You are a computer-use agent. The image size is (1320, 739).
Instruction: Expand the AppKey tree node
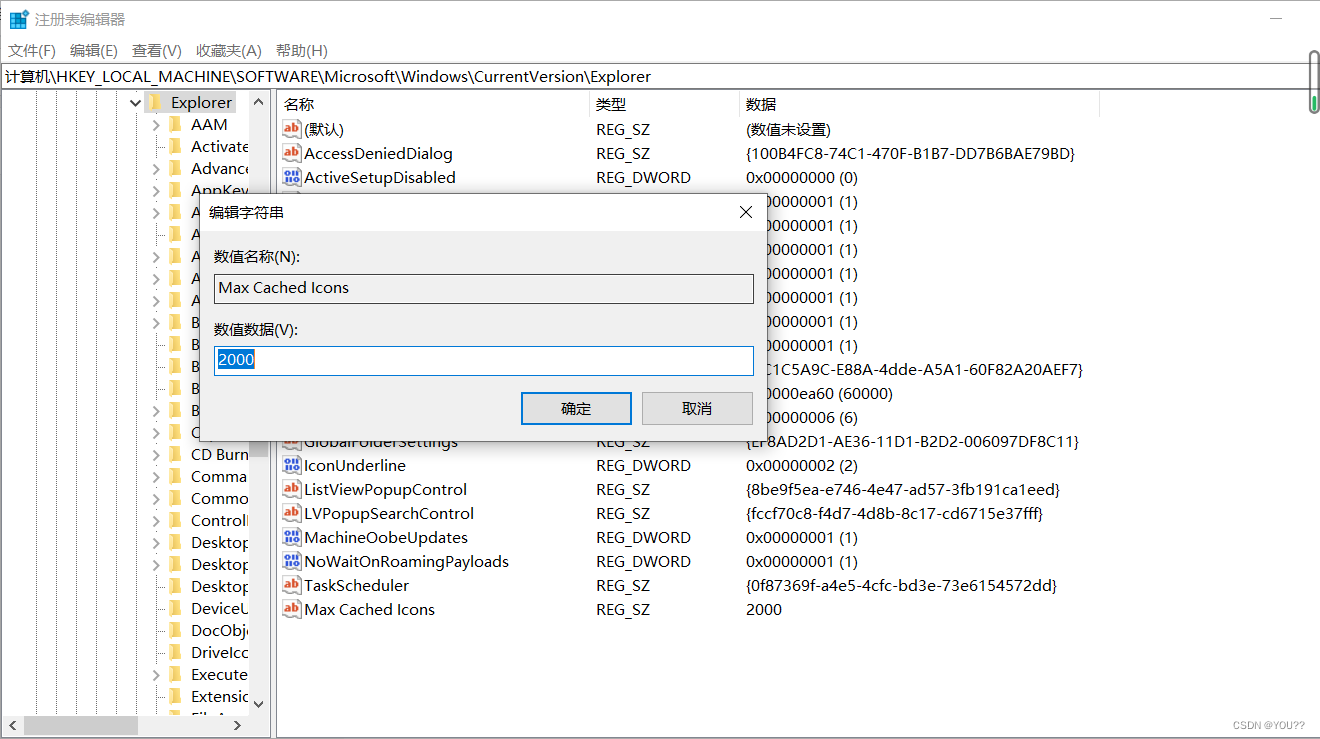click(x=156, y=191)
